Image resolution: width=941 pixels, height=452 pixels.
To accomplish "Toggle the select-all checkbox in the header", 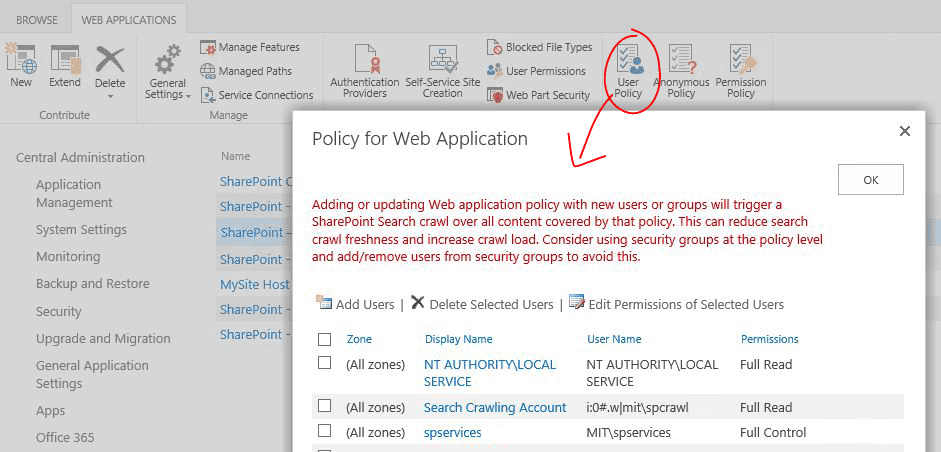I will point(325,340).
